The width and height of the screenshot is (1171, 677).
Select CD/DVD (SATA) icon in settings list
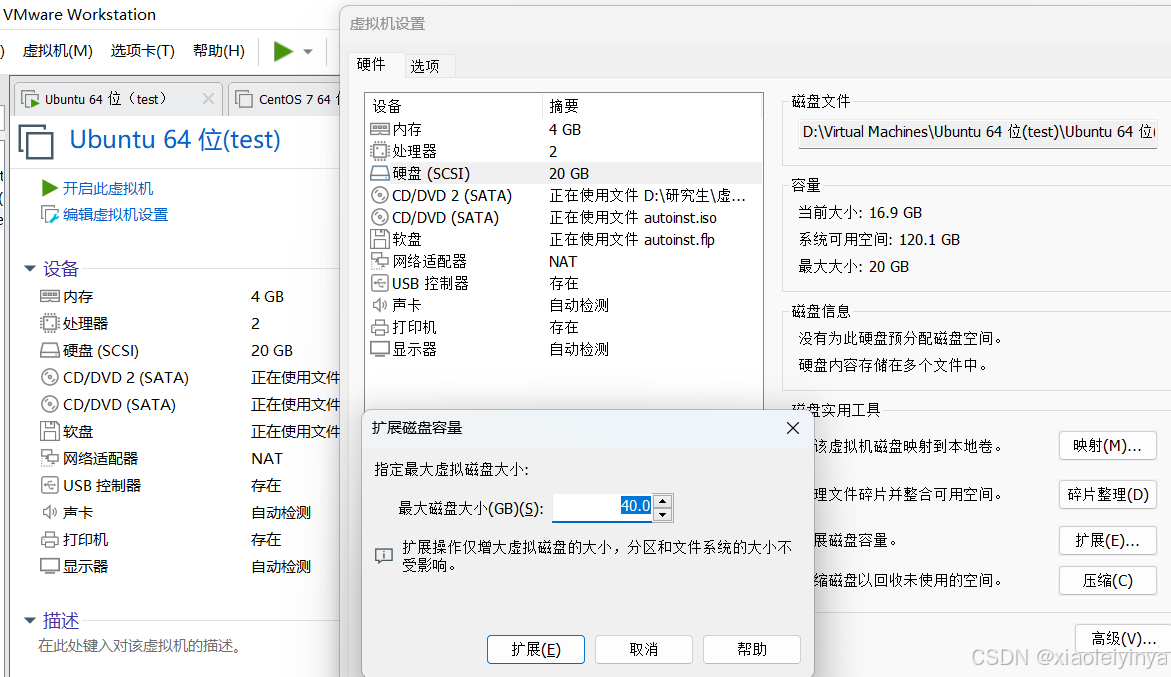tap(380, 217)
